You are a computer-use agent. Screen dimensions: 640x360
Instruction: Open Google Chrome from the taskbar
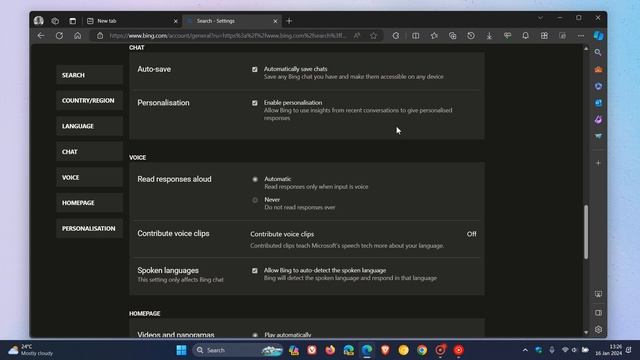point(422,350)
